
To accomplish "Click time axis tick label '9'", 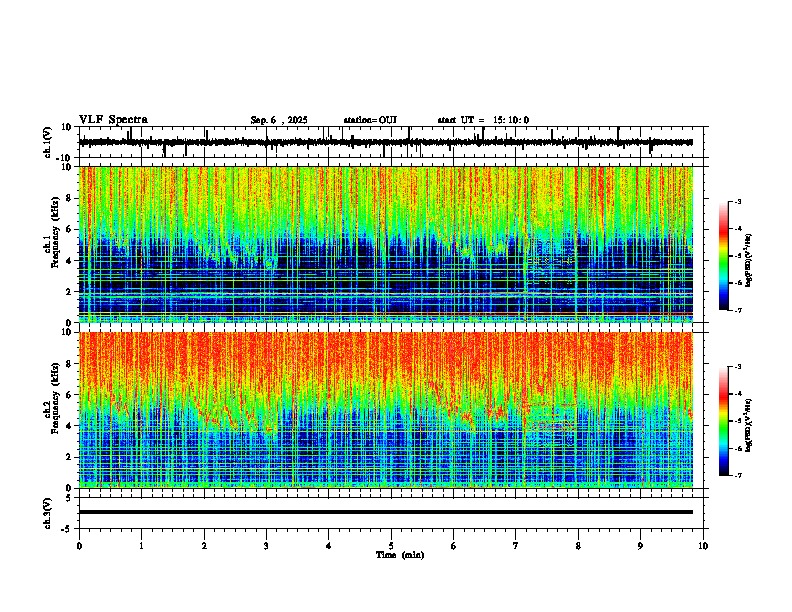I will pyautogui.click(x=640, y=546).
